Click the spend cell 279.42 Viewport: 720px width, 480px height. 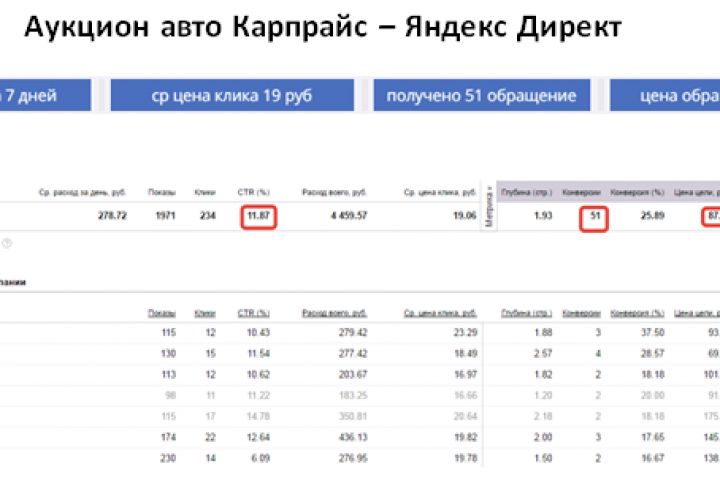353,332
